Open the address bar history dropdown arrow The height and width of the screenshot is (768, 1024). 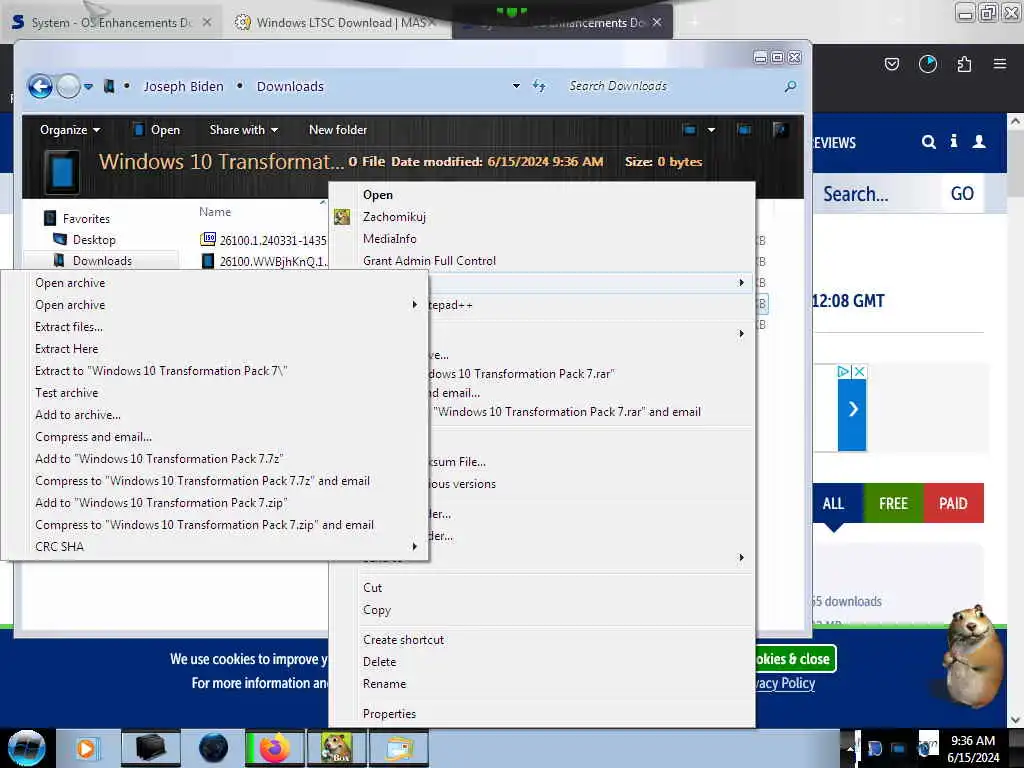[x=516, y=86]
